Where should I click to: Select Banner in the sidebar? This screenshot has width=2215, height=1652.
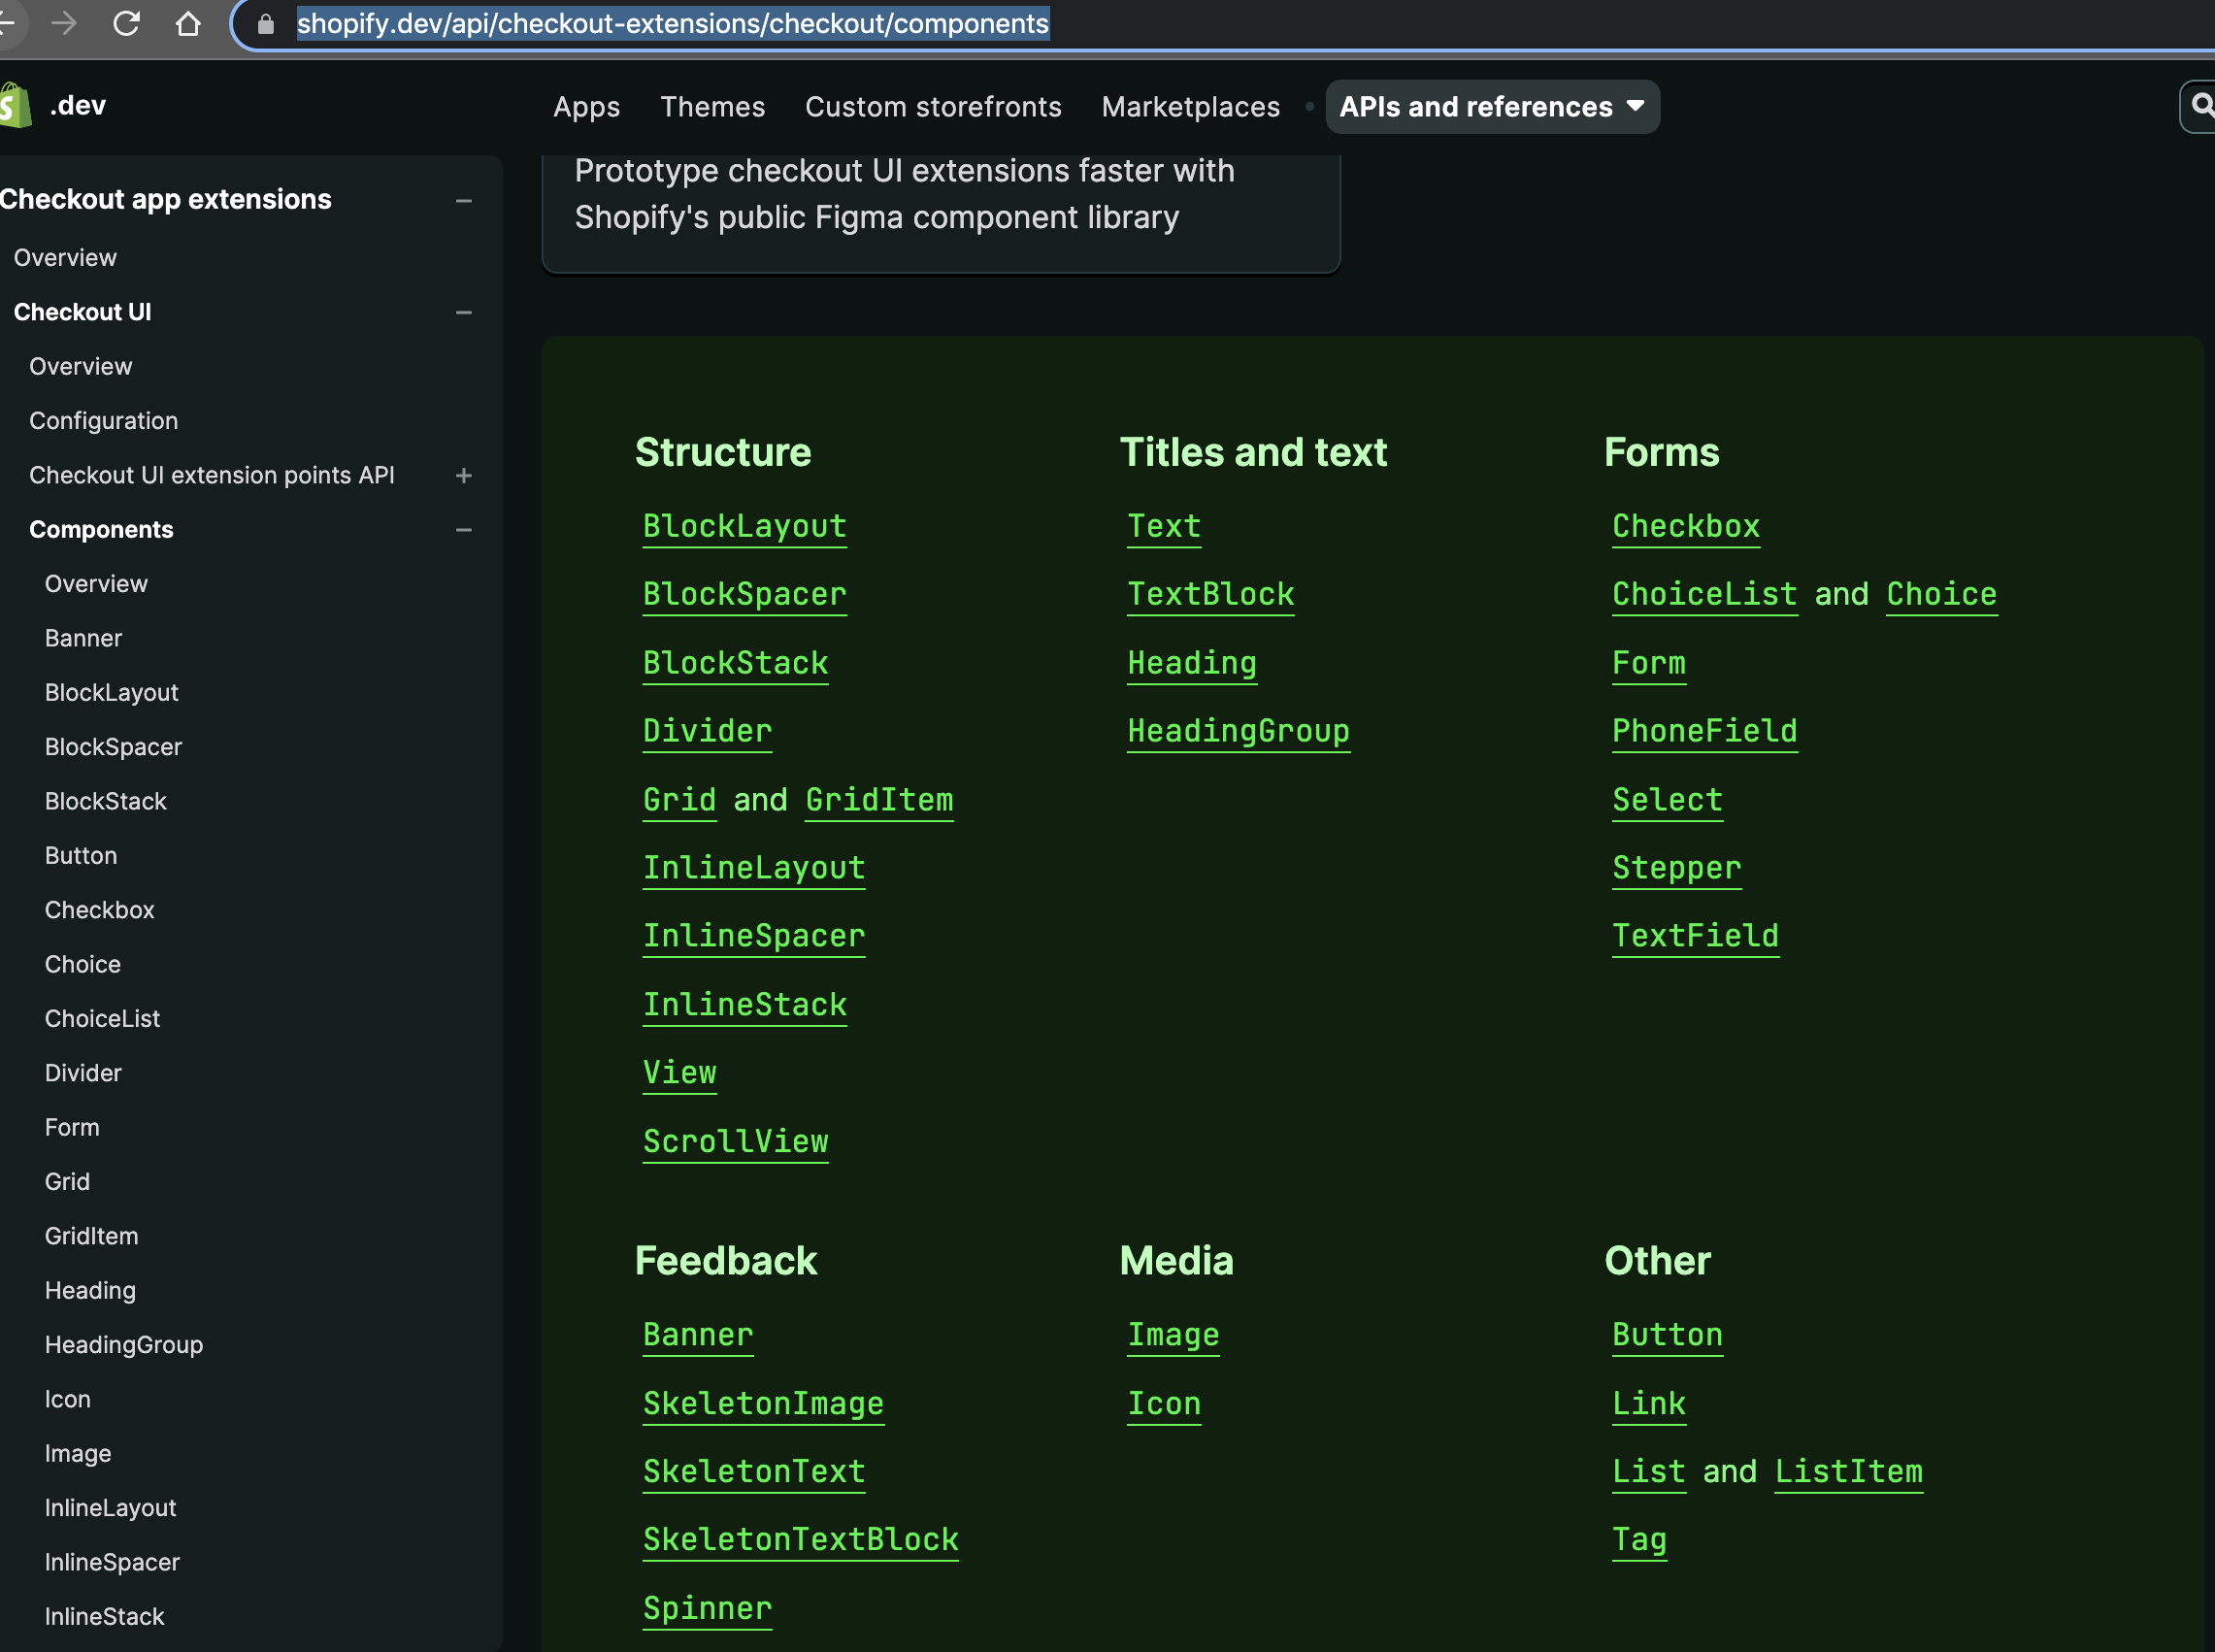point(83,638)
